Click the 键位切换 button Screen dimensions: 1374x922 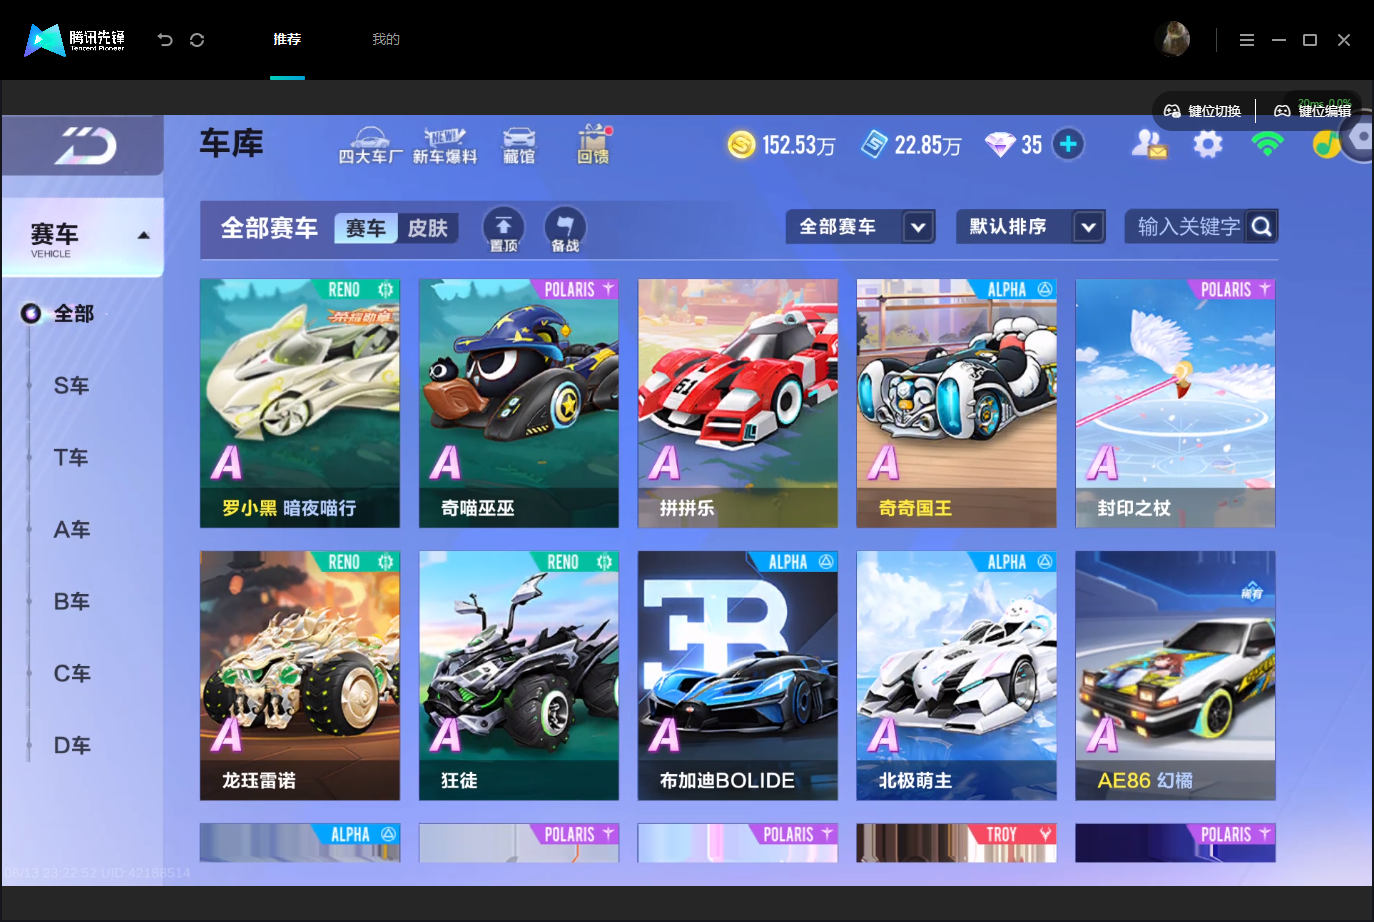pos(1203,111)
